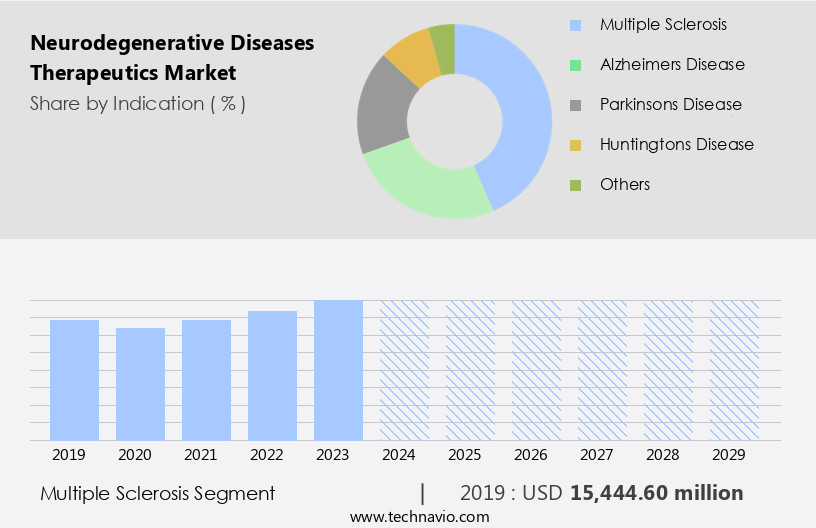Screen dimensions: 816x528
Task: Select the gray Parkinsons Disease legend swatch
Action: (x=574, y=105)
